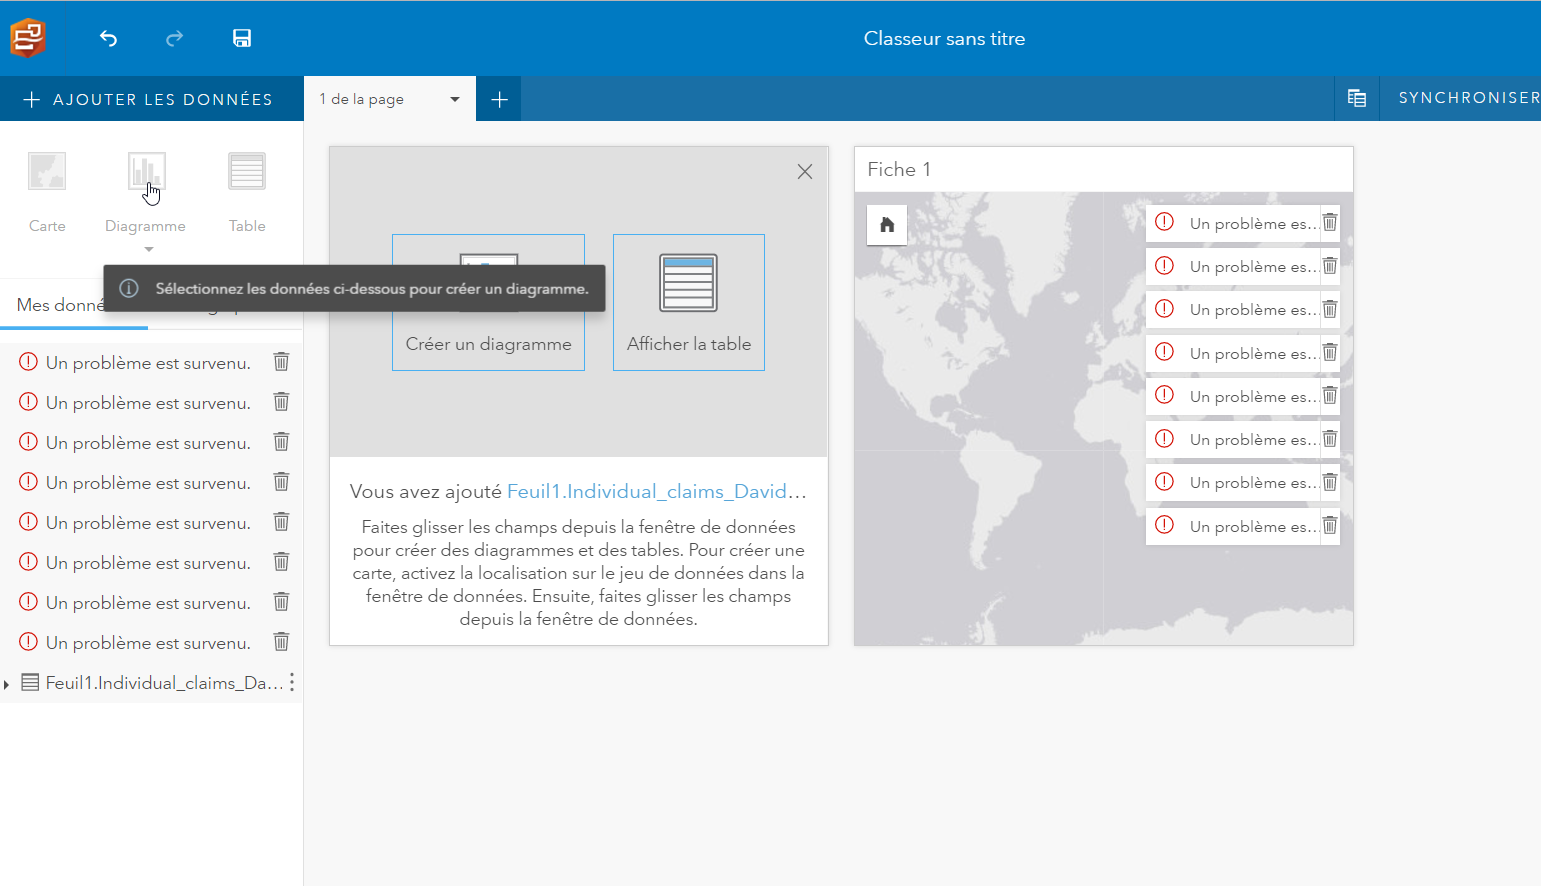Open the page tab dropdown arrow
Viewport: 1541px width, 886px height.
455,99
